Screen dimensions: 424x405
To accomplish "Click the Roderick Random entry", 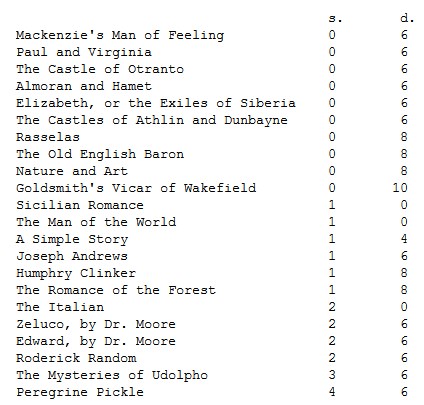I will click(76, 358).
